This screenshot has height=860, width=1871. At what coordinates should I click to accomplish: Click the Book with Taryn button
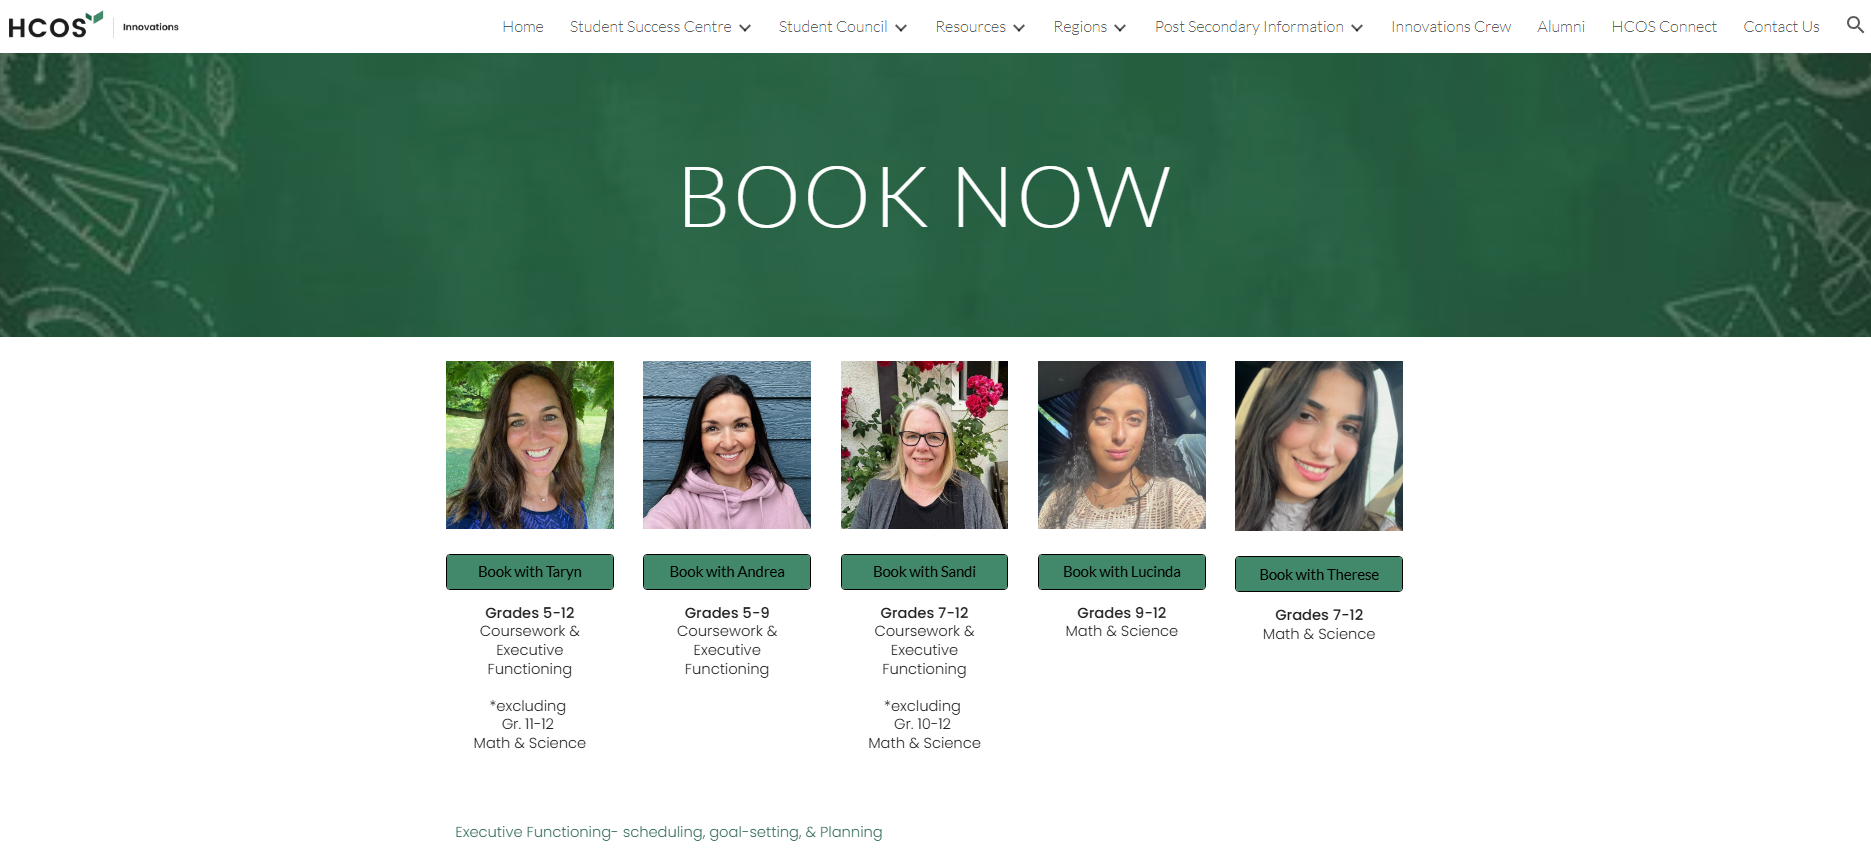(x=530, y=572)
